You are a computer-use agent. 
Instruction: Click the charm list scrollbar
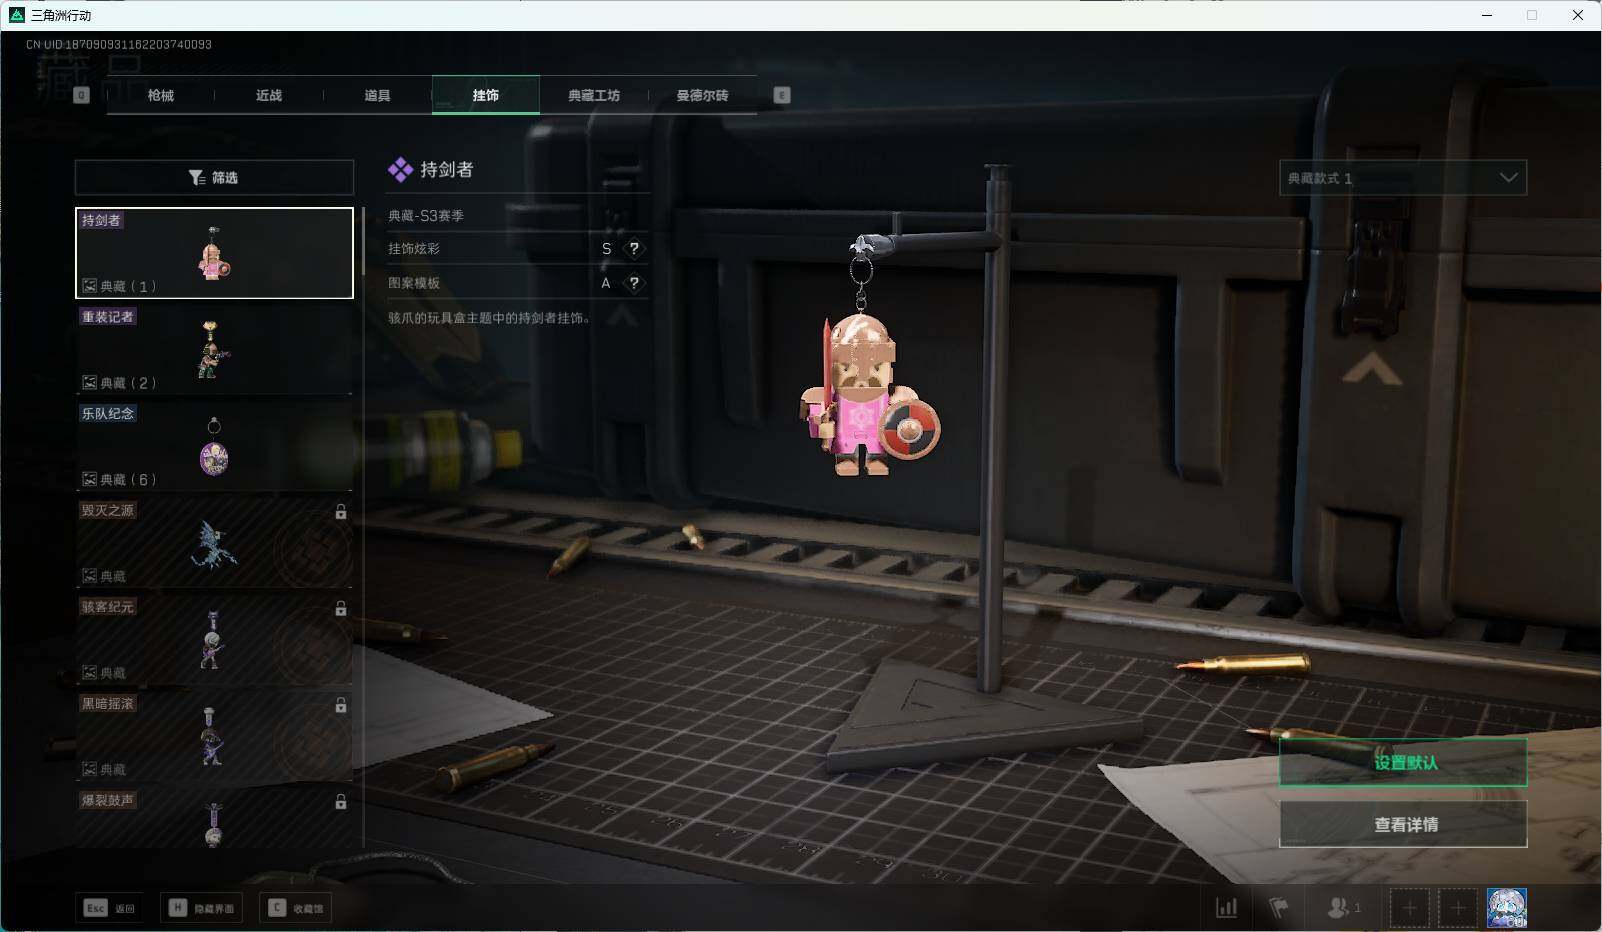pos(364,241)
